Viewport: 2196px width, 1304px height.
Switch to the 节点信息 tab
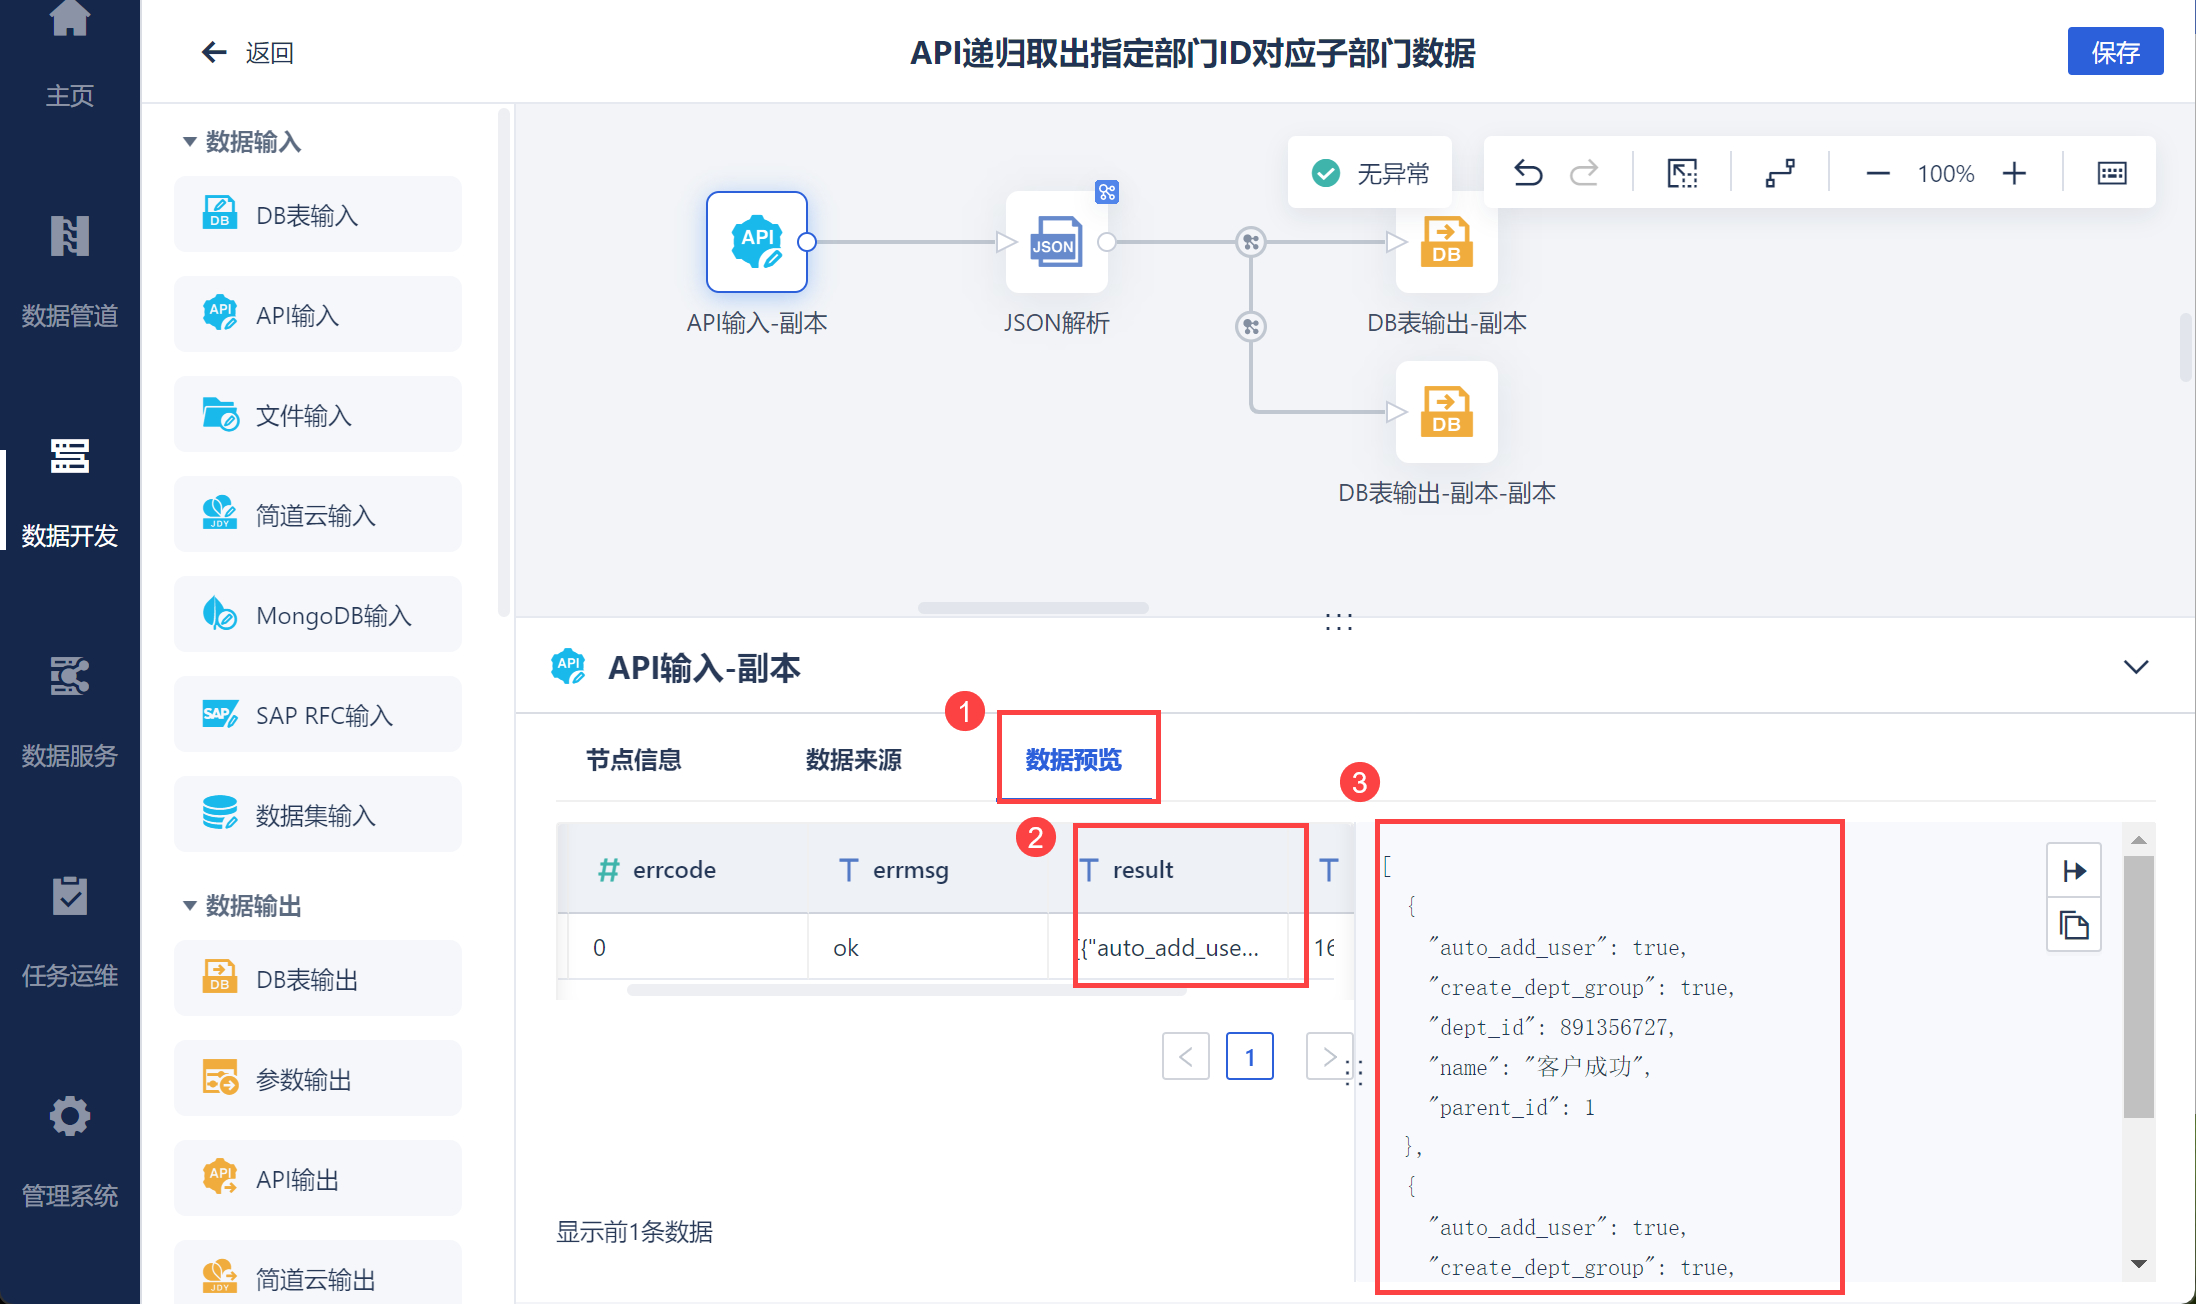pyautogui.click(x=633, y=760)
